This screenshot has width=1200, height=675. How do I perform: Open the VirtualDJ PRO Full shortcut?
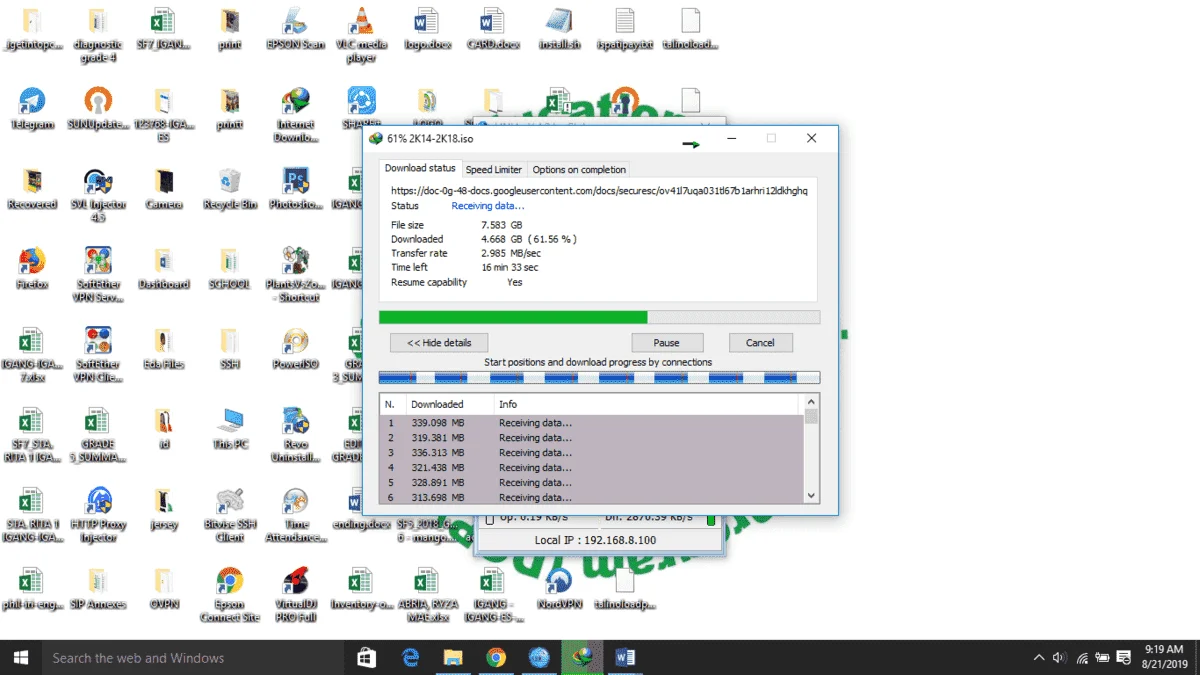[295, 595]
